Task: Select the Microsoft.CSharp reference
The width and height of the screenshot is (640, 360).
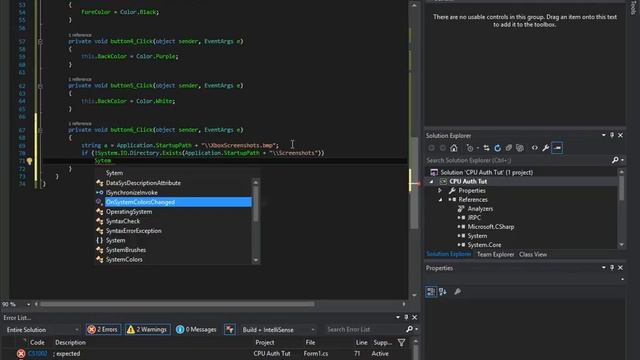Action: click(491, 227)
